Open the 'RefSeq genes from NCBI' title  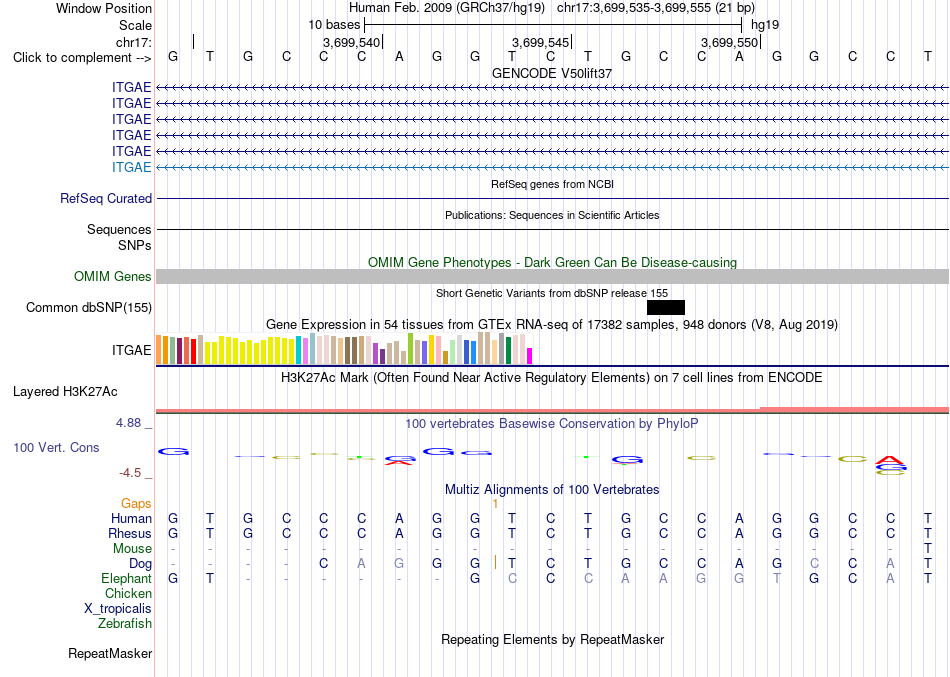(553, 184)
